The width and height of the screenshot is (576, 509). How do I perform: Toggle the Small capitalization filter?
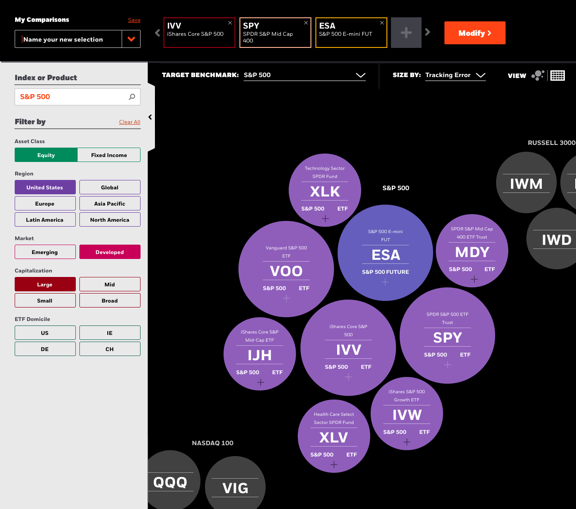(x=45, y=300)
